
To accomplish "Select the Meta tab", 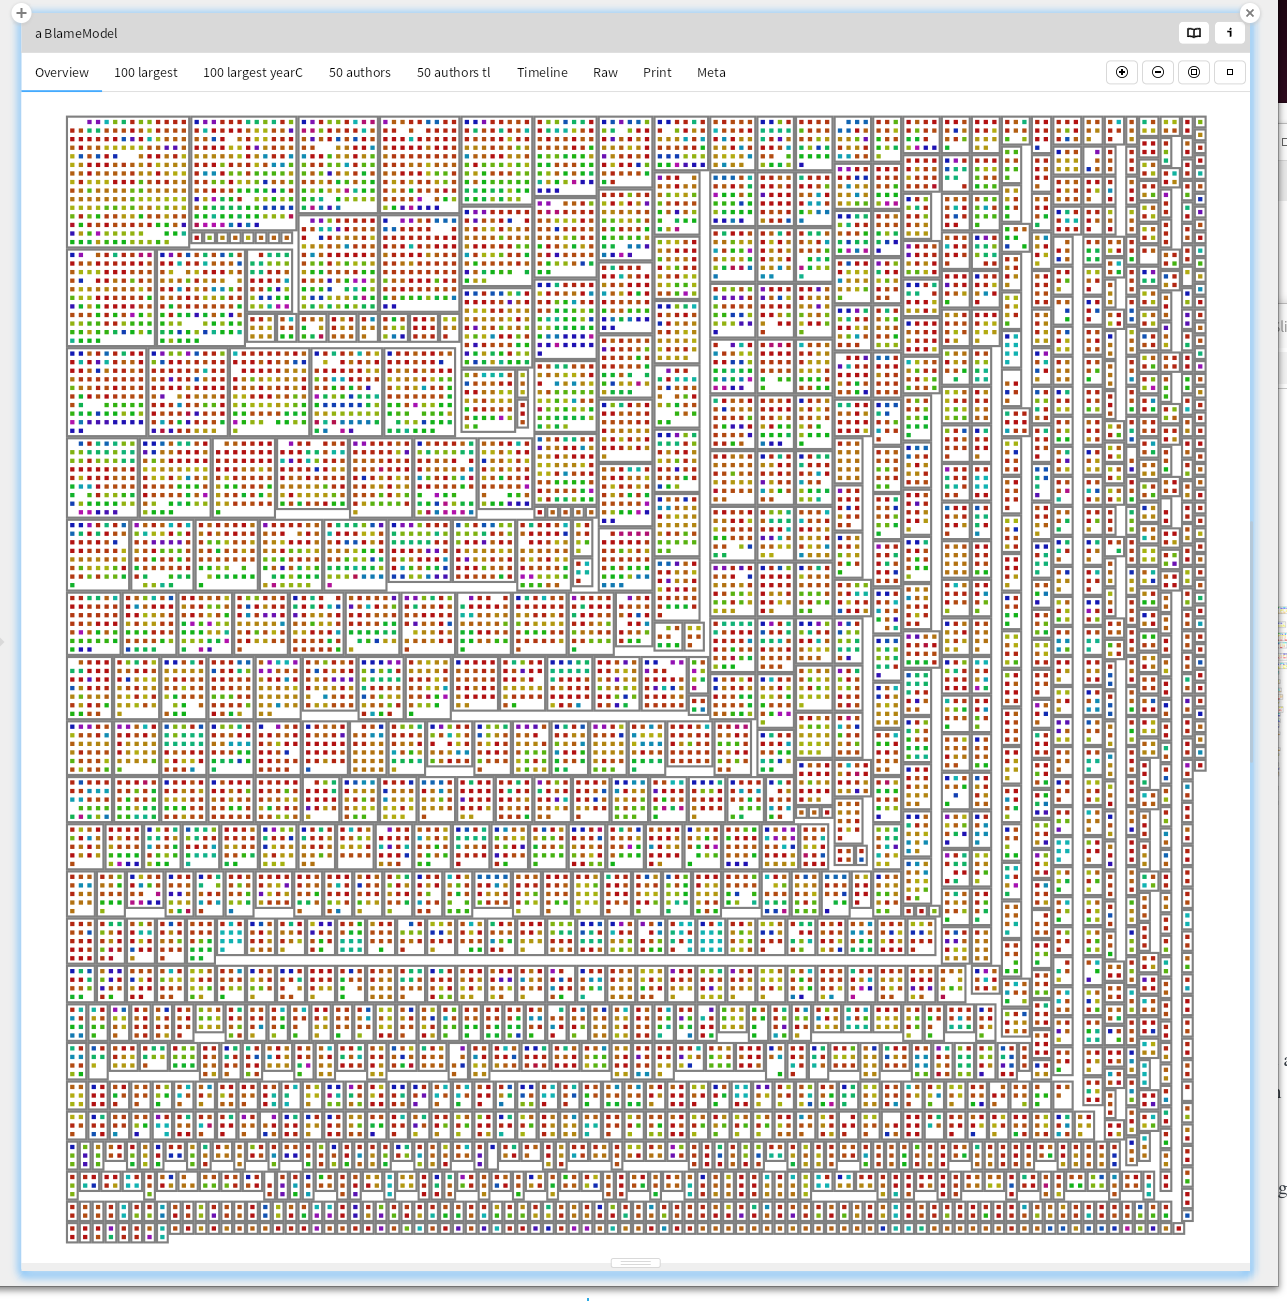I will (711, 73).
